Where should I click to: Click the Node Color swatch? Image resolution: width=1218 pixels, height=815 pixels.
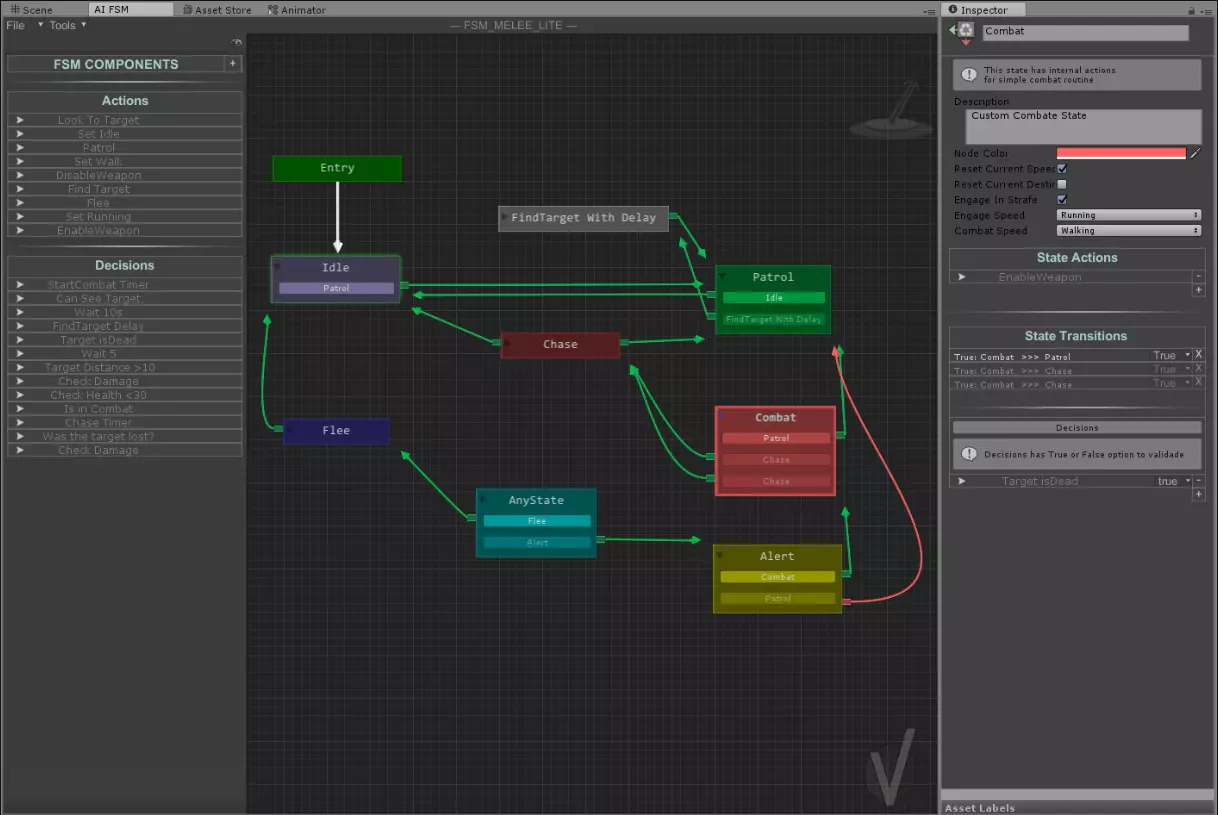click(1120, 153)
